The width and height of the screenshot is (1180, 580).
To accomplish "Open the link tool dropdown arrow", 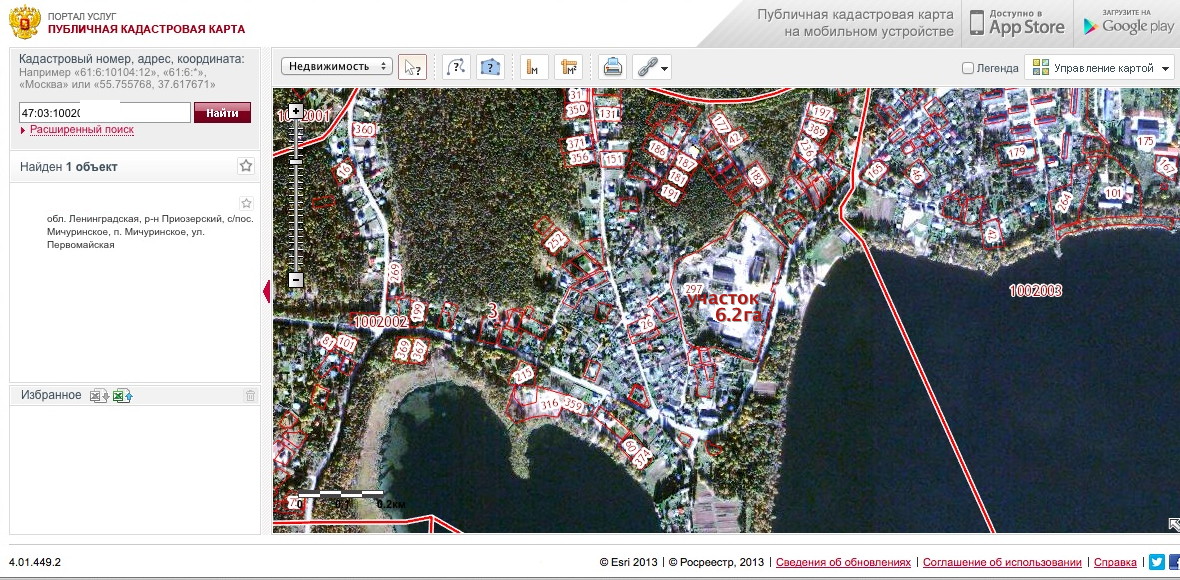I will click(x=664, y=69).
